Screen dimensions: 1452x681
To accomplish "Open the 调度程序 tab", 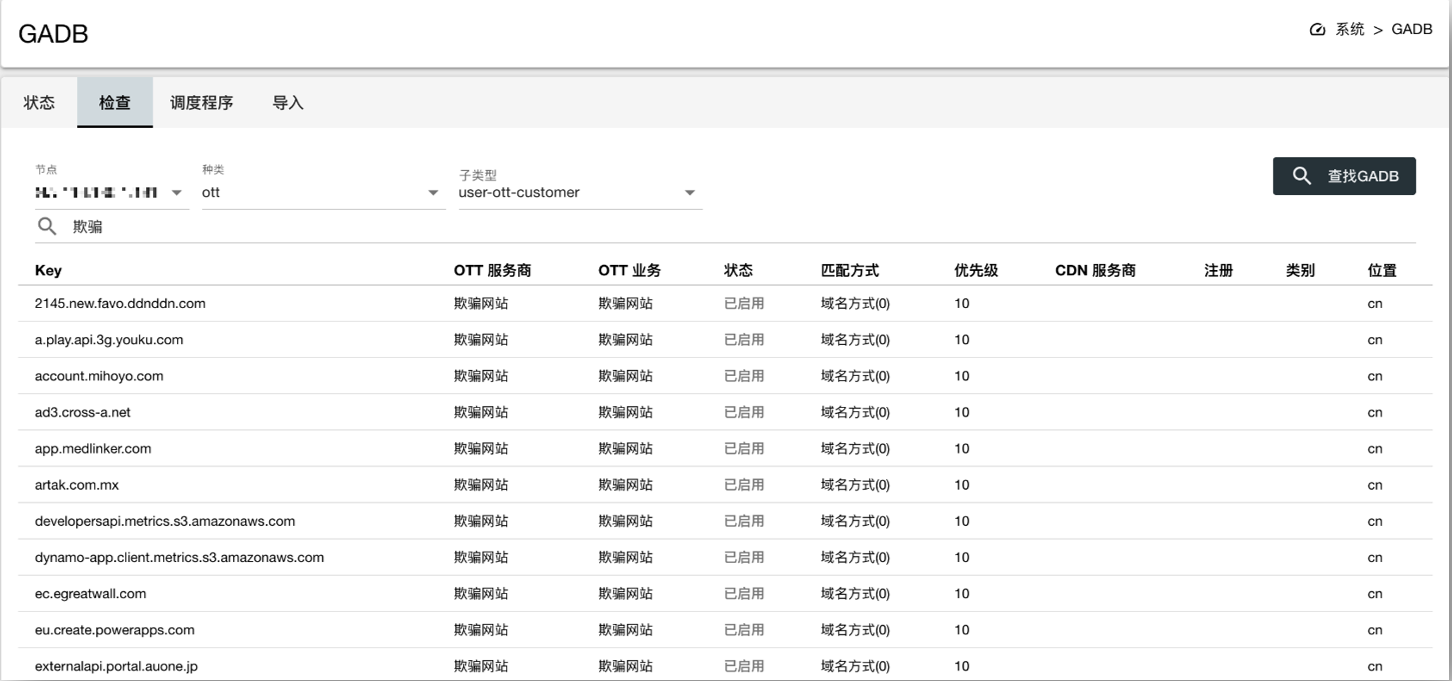I will click(201, 103).
